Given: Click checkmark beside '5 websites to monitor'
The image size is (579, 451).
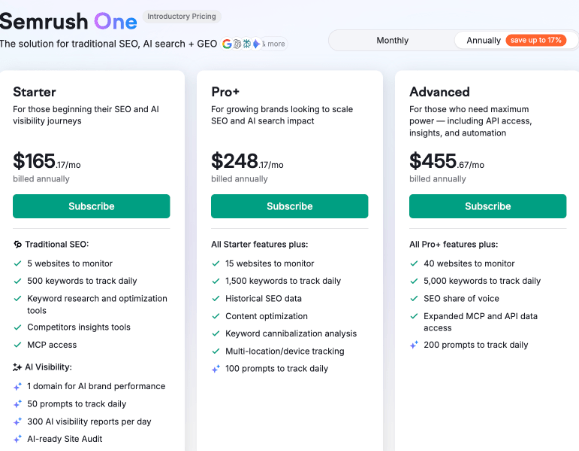Looking at the screenshot, I should pos(17,264).
